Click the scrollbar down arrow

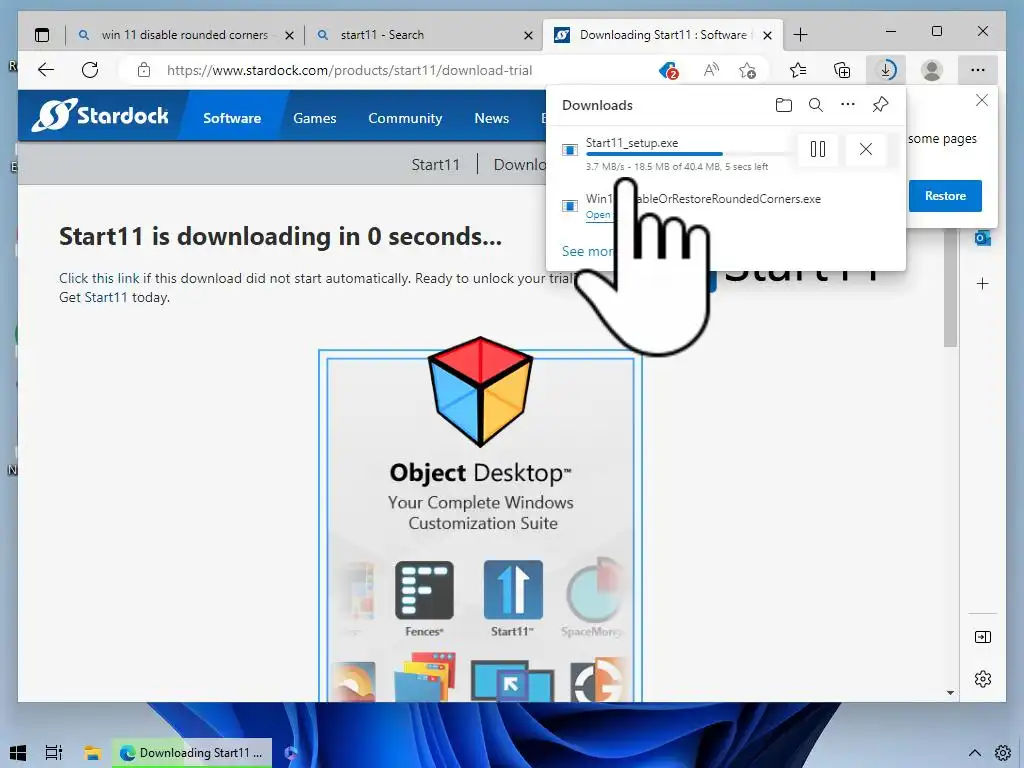[x=950, y=693]
